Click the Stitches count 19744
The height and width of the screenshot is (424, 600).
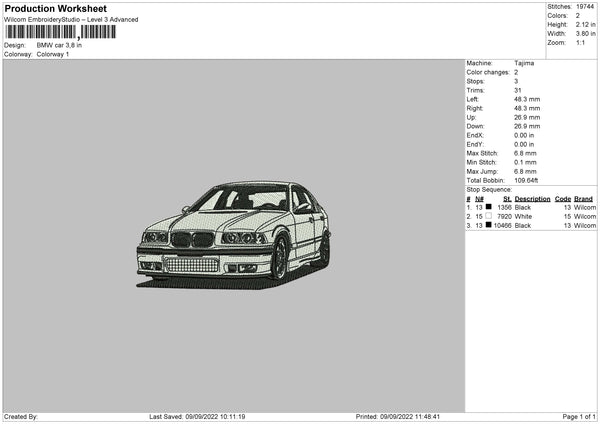click(x=584, y=7)
